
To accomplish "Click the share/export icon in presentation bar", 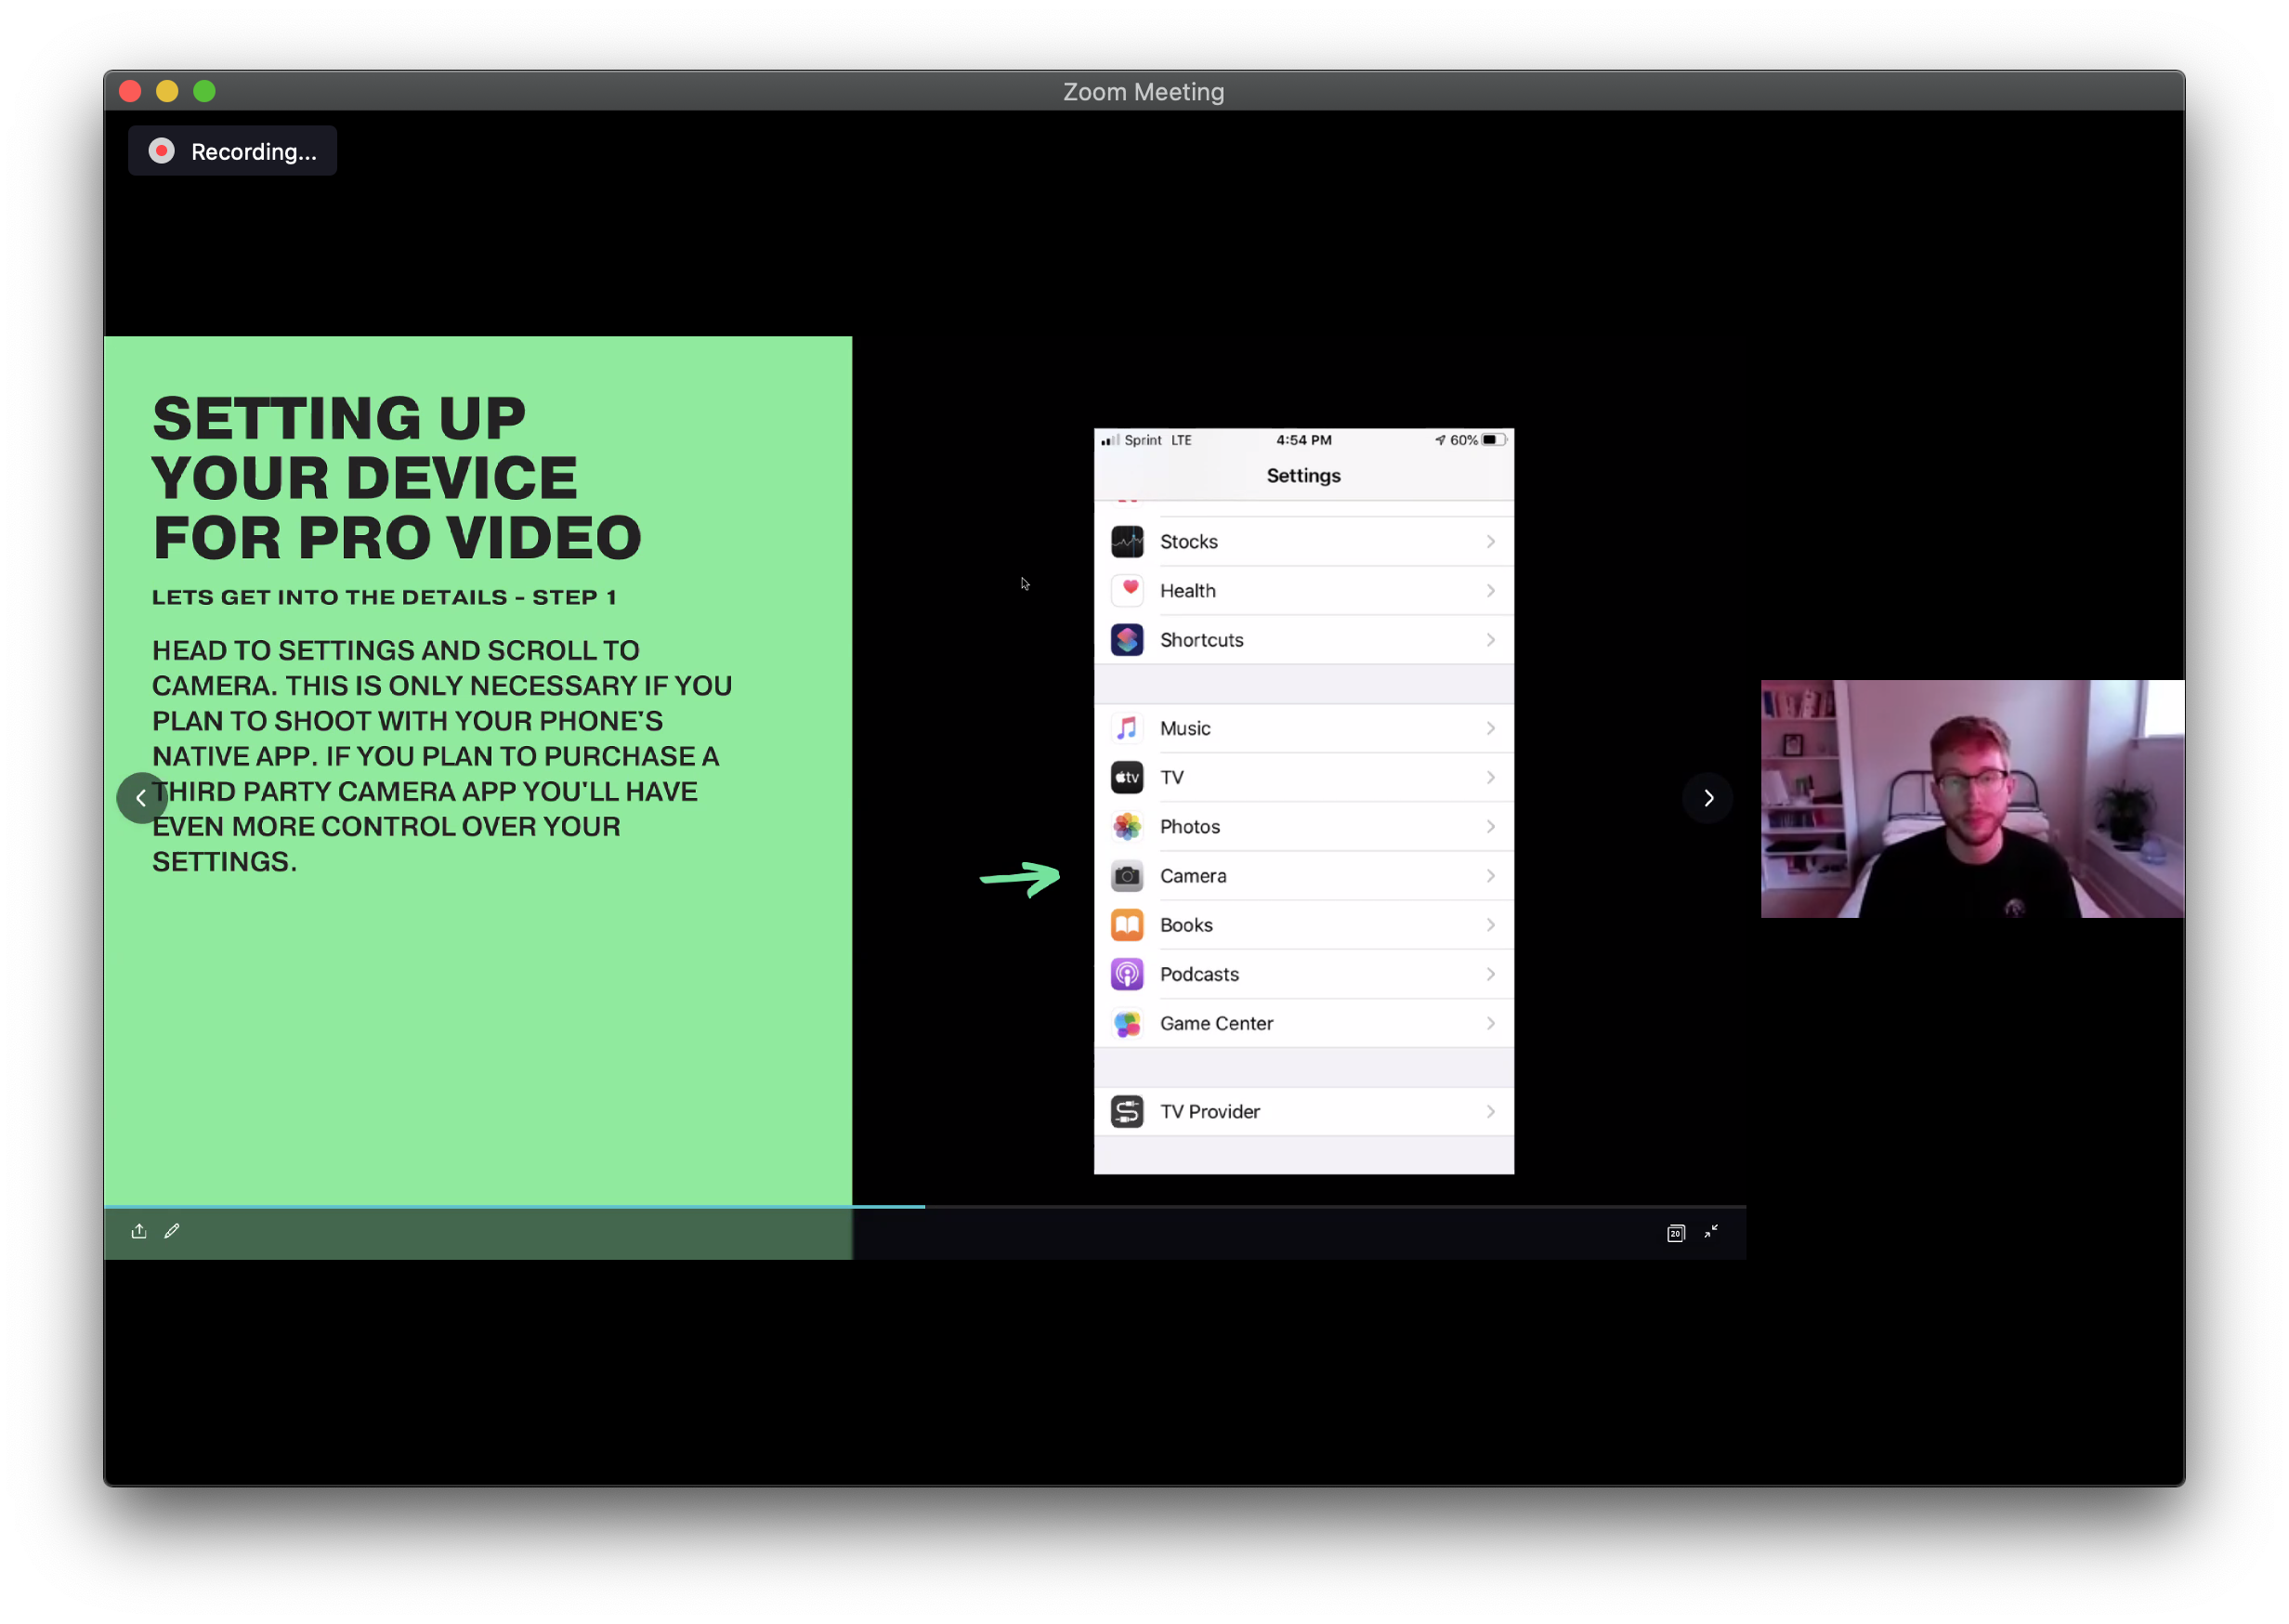I will 139,1231.
